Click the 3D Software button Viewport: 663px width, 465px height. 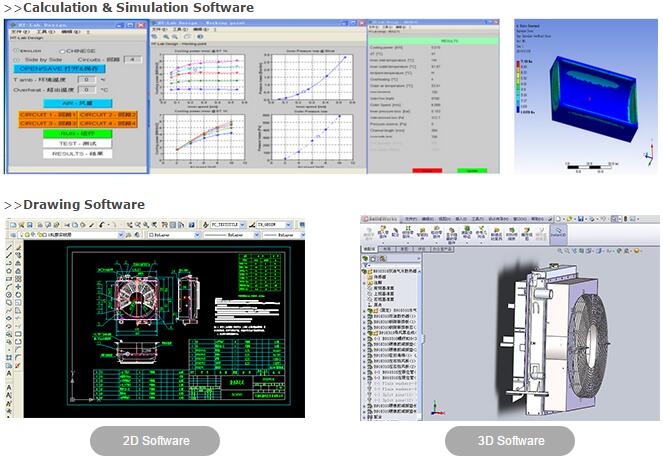click(x=510, y=440)
